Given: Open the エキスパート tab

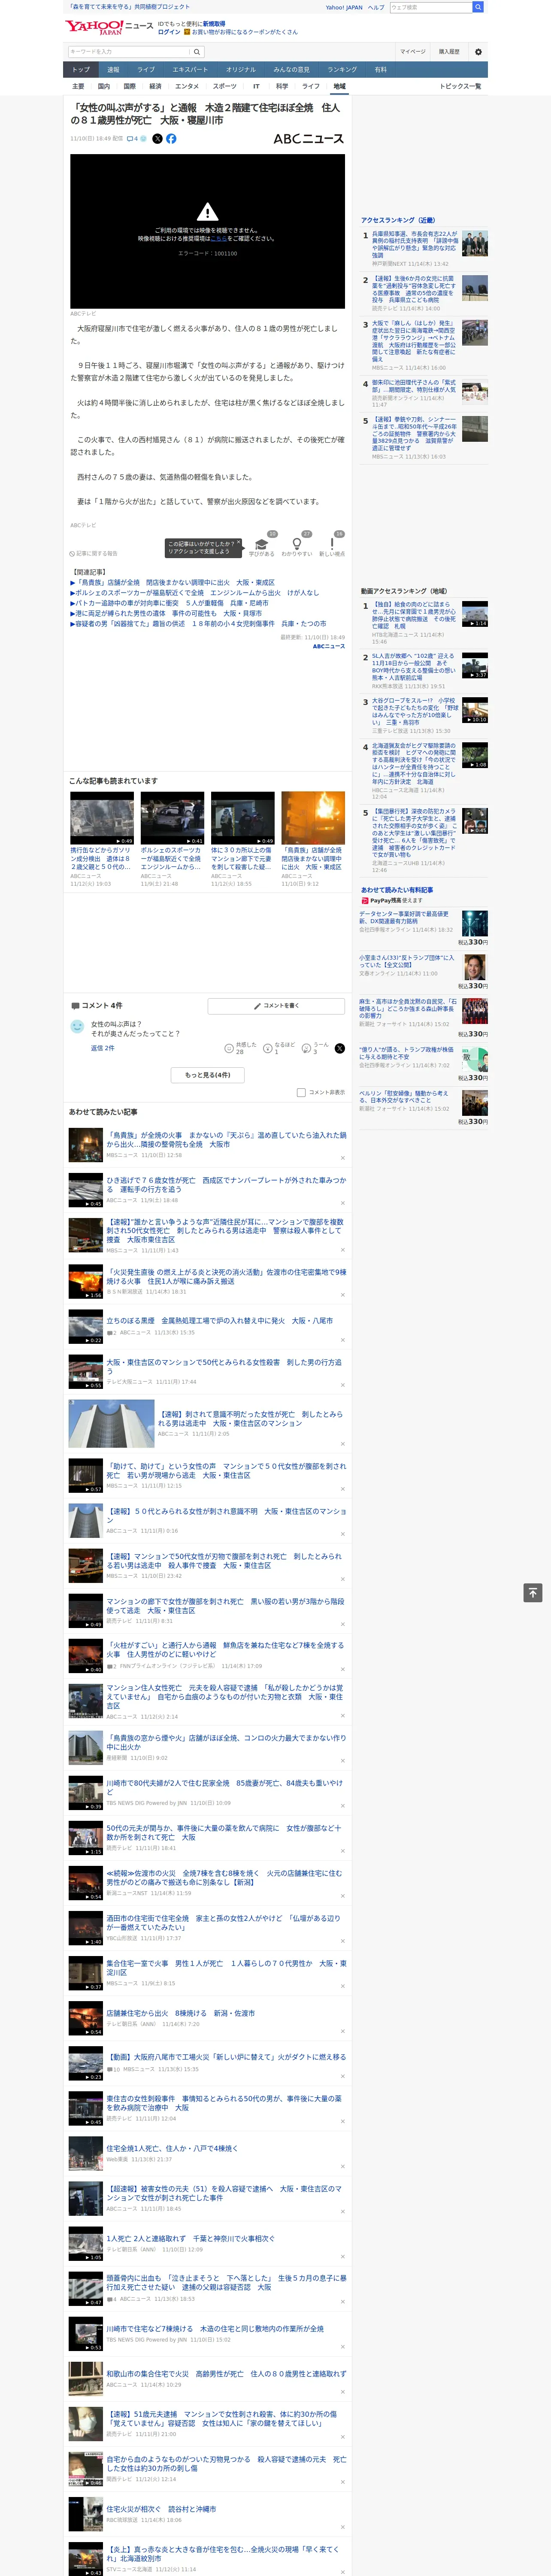Looking at the screenshot, I should [190, 70].
